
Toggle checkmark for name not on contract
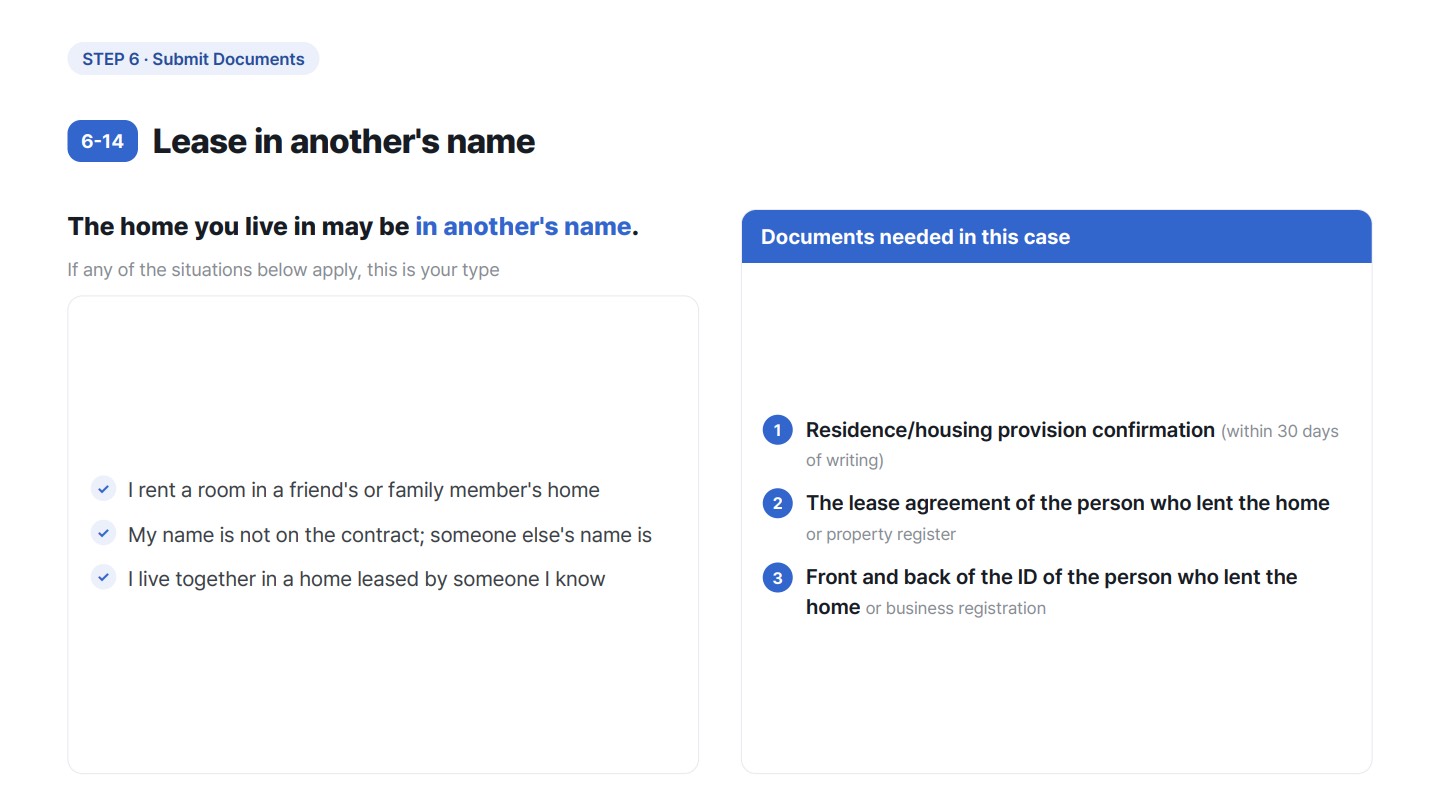(x=103, y=534)
